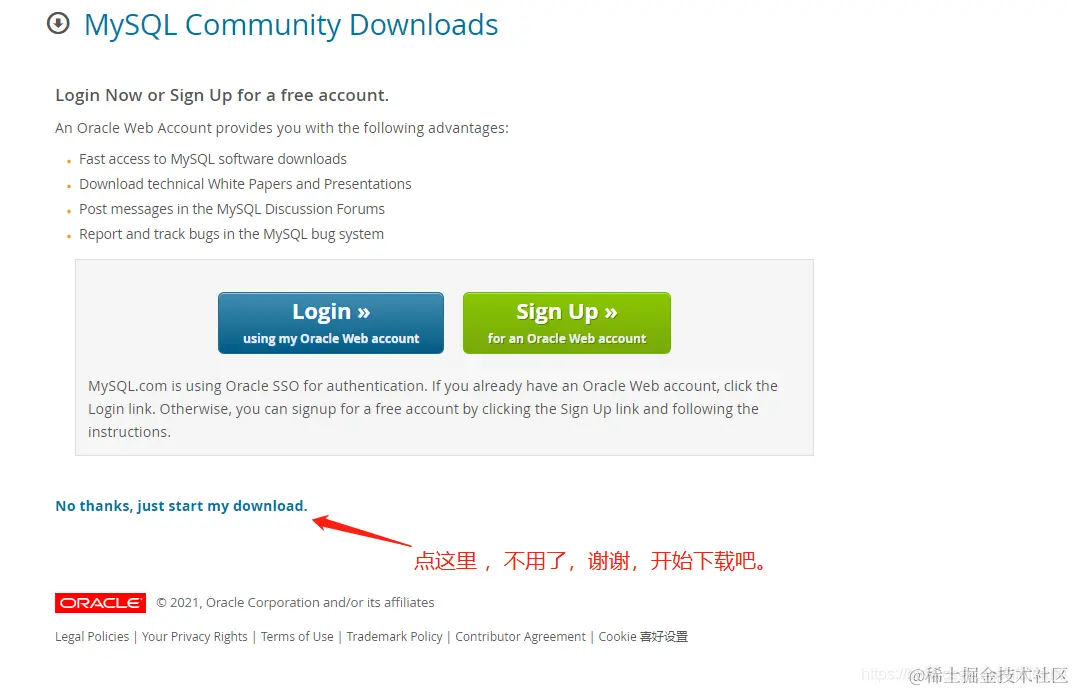Click the green Sign Up button
This screenshot has width=1075, height=692.
(x=566, y=323)
